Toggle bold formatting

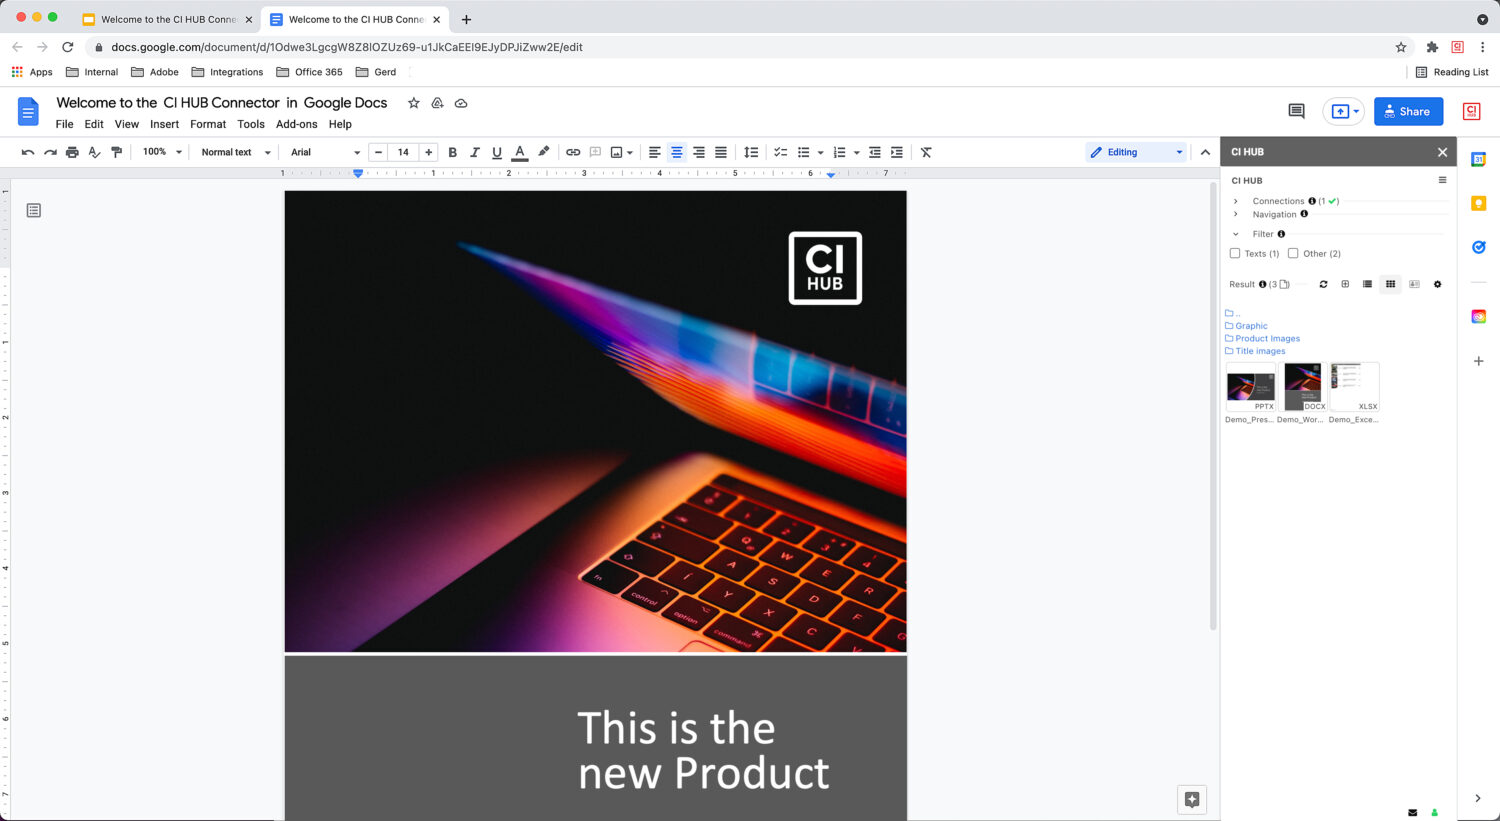point(452,152)
